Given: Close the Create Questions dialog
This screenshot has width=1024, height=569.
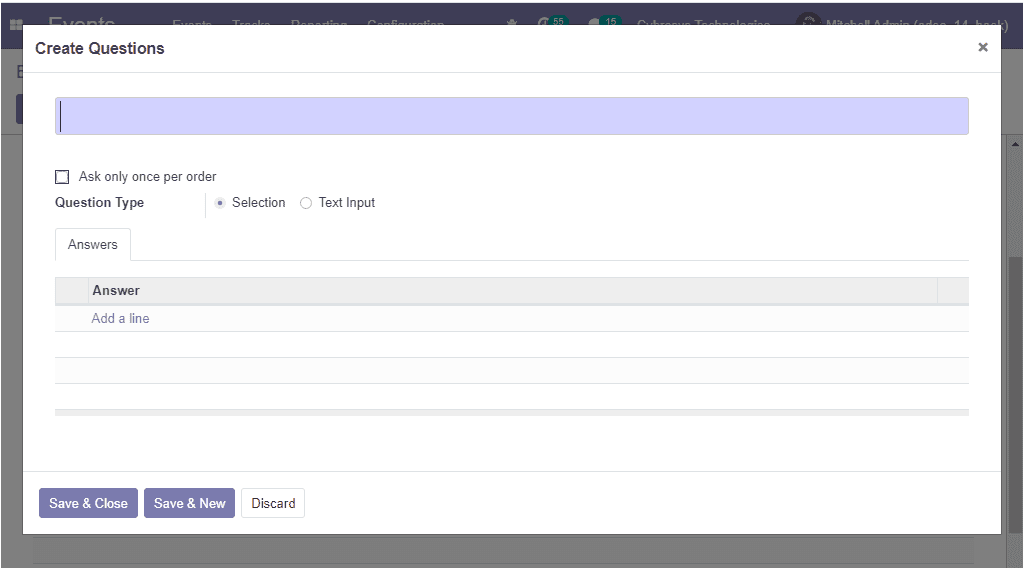Looking at the screenshot, I should pyautogui.click(x=983, y=47).
